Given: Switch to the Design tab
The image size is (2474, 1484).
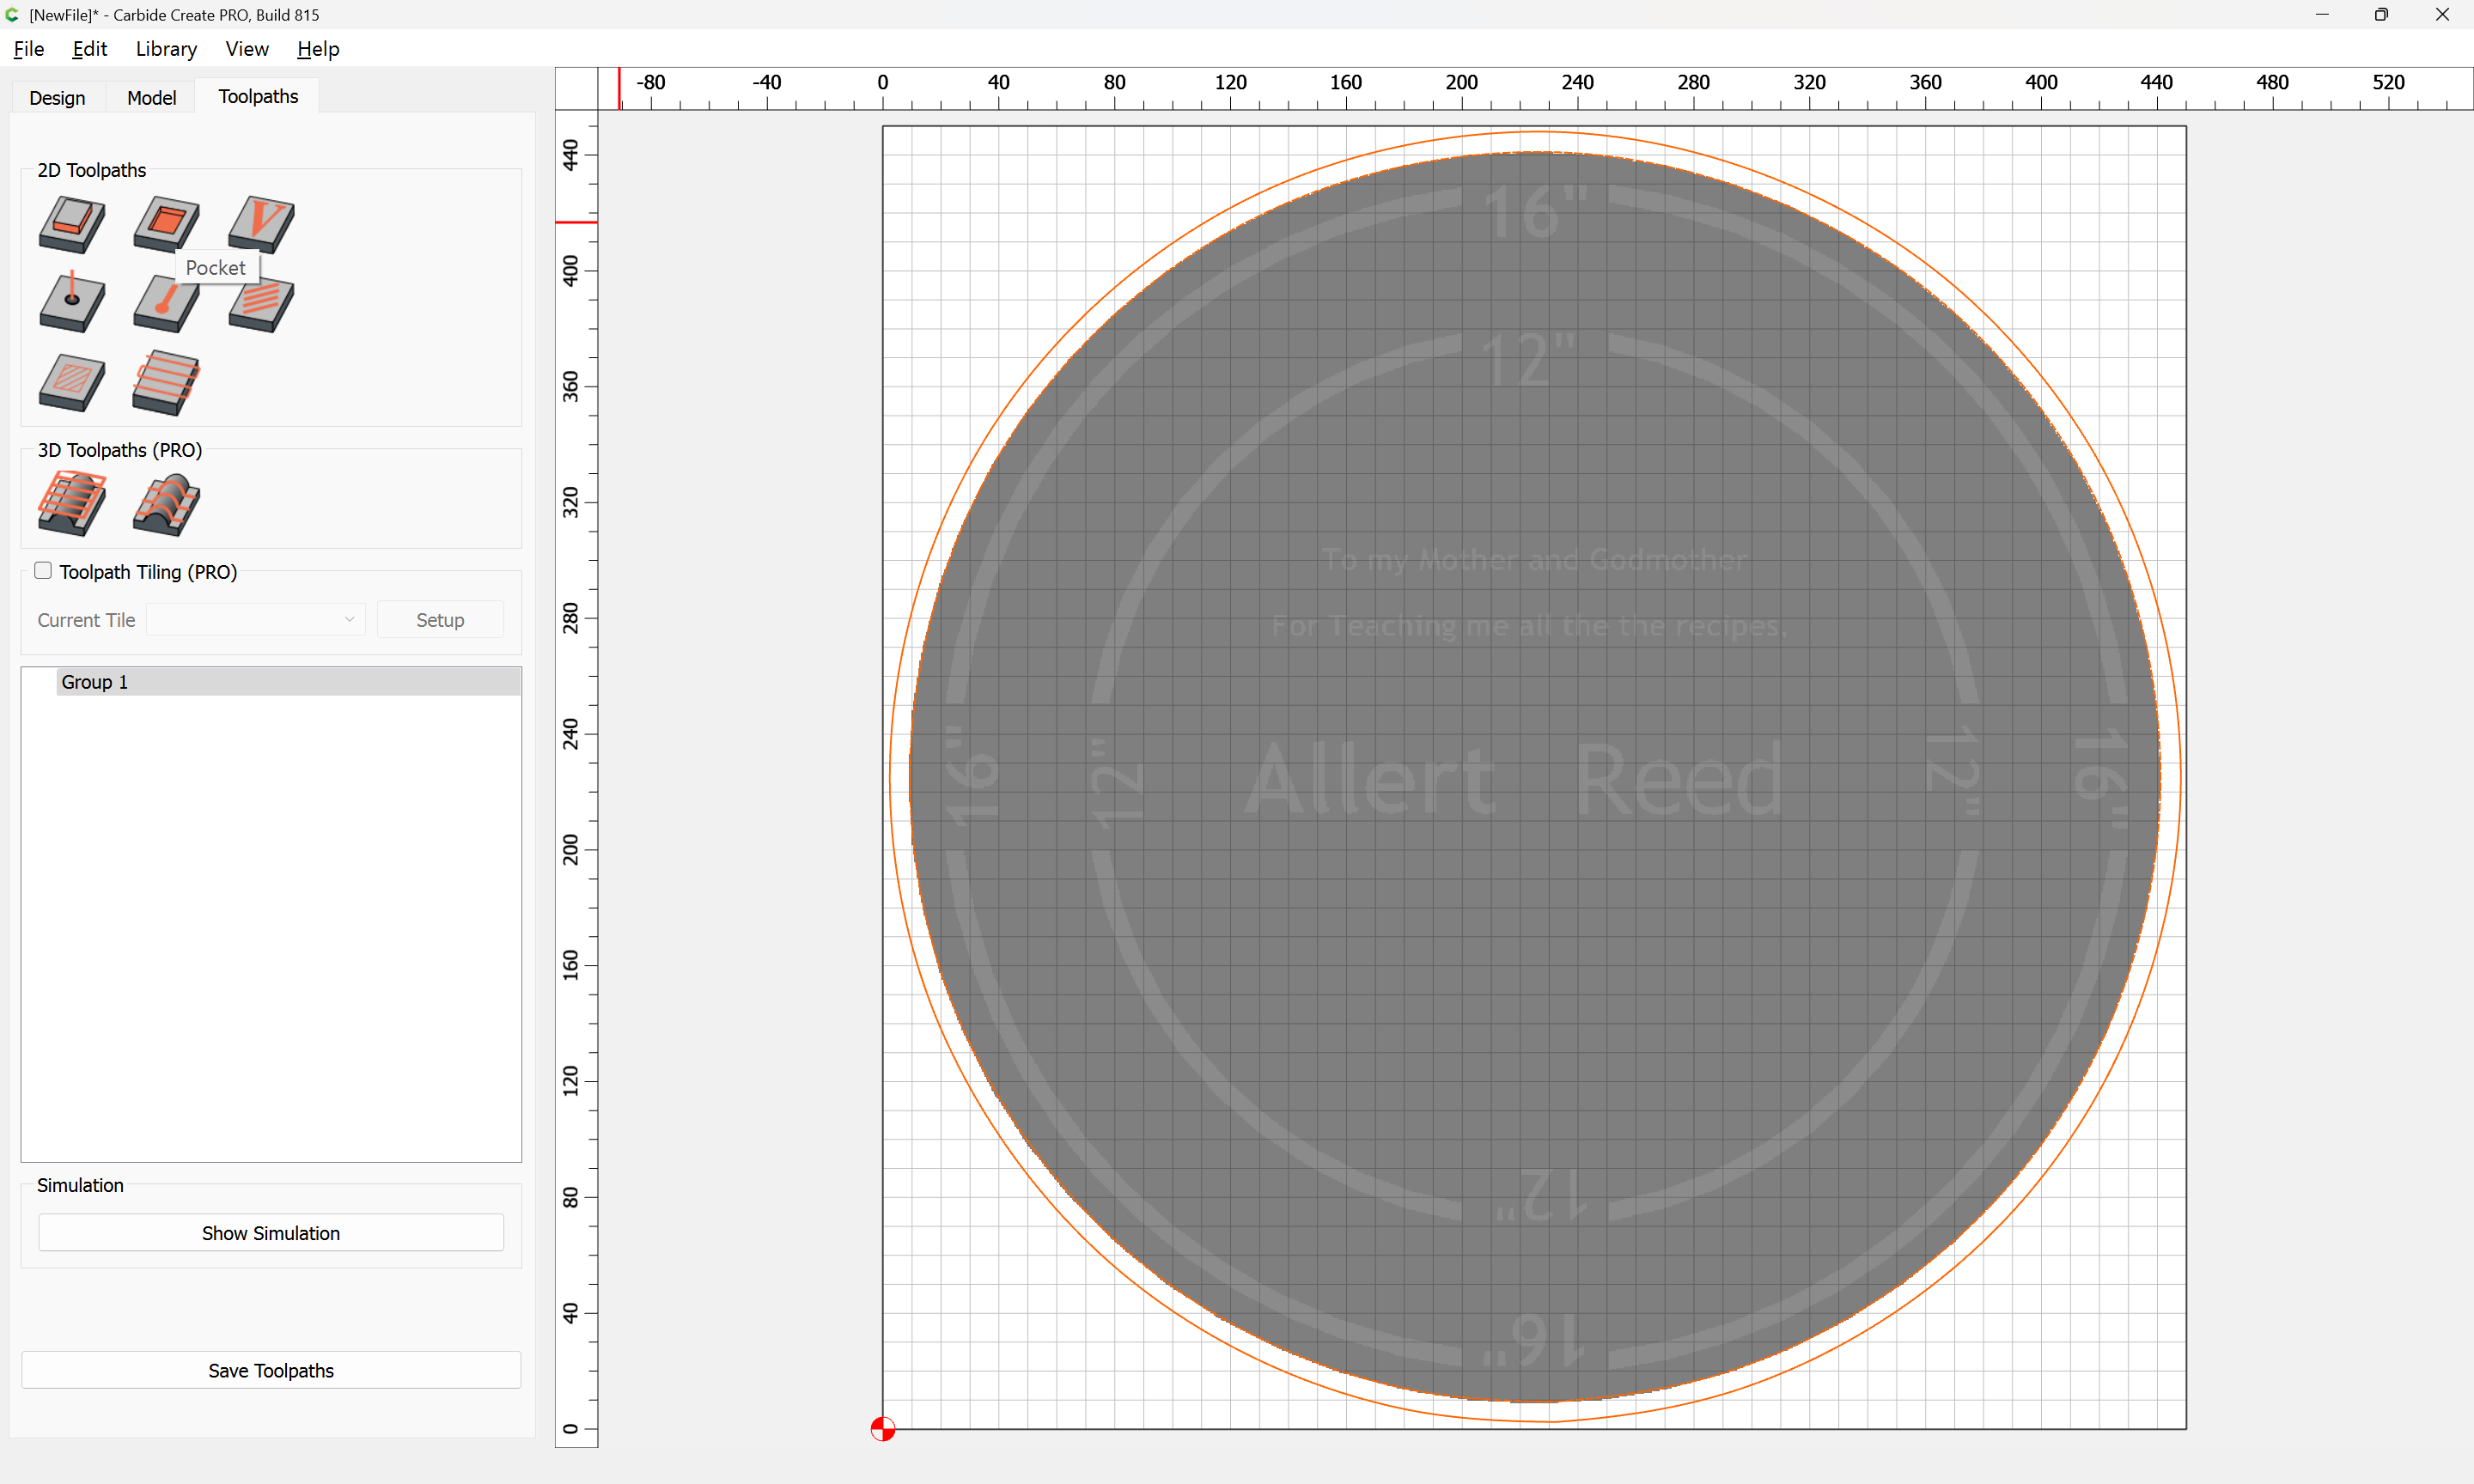Looking at the screenshot, I should pos(57,97).
